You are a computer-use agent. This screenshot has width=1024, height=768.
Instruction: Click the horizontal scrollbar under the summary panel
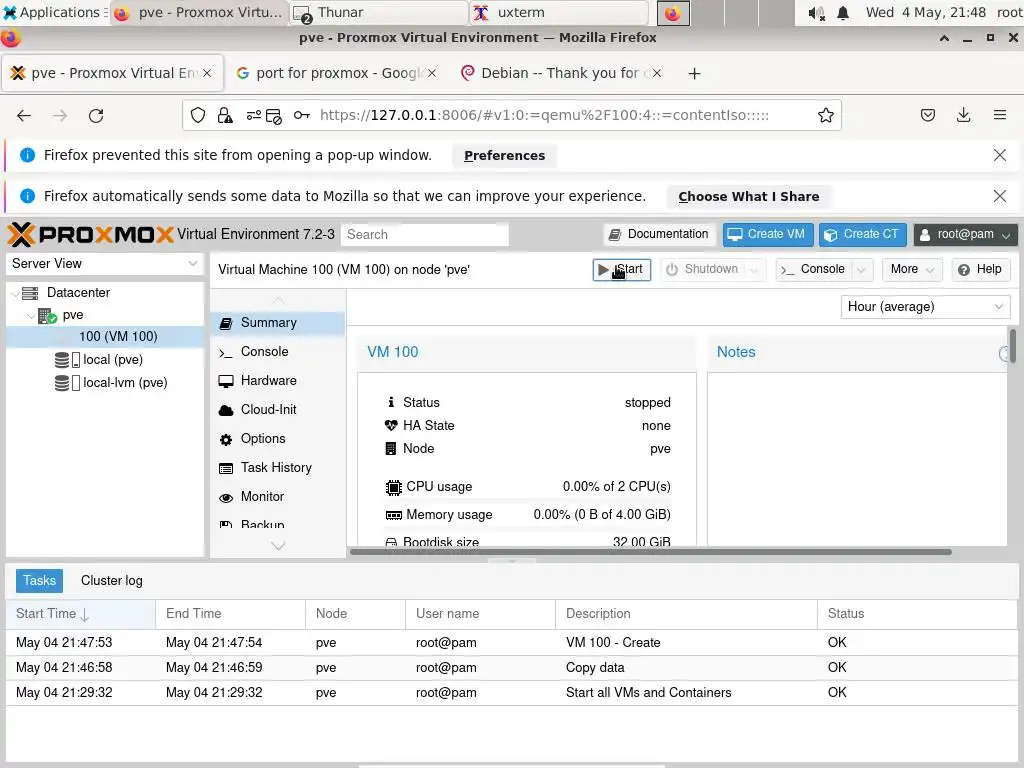[x=650, y=552]
